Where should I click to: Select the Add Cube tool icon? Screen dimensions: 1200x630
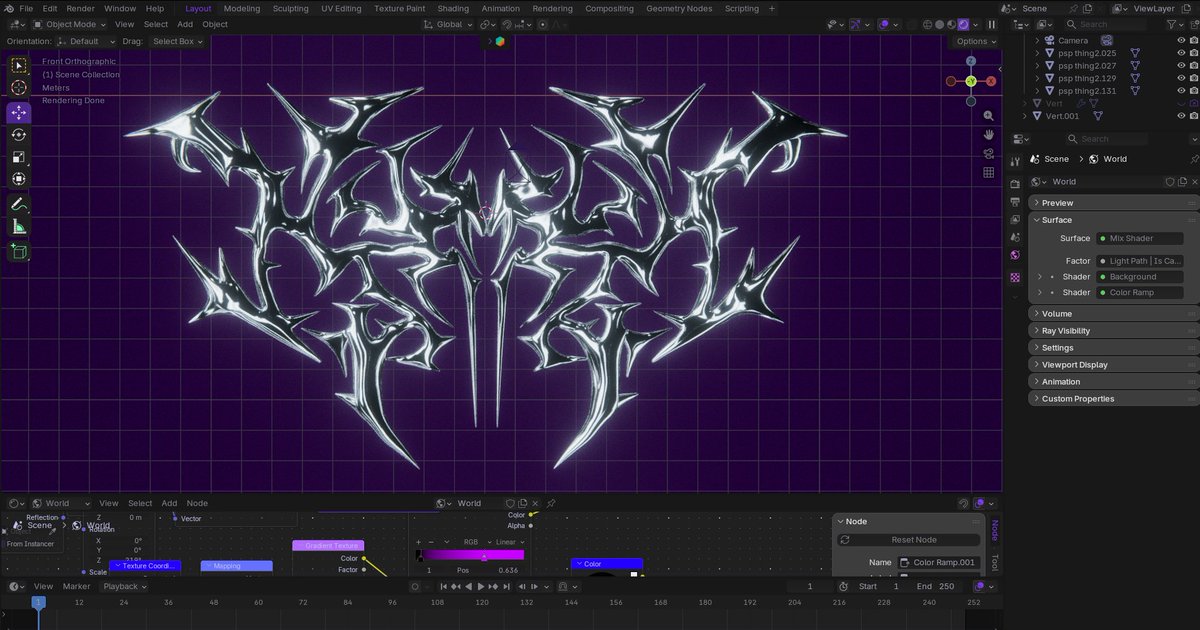pos(19,251)
